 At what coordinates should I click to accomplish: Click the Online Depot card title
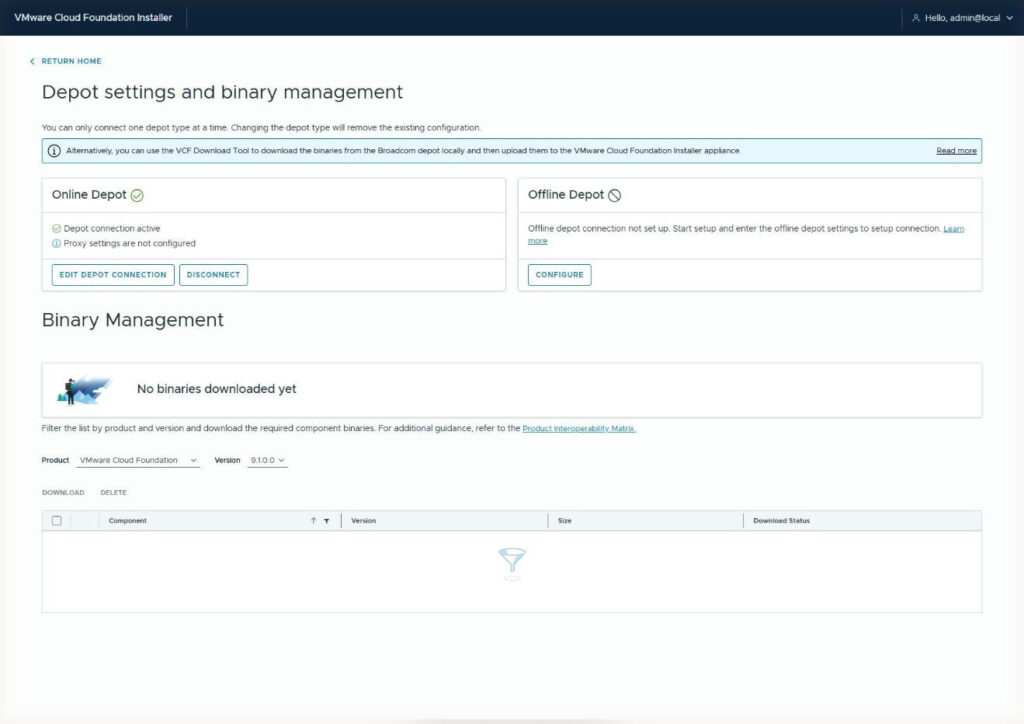(89, 195)
